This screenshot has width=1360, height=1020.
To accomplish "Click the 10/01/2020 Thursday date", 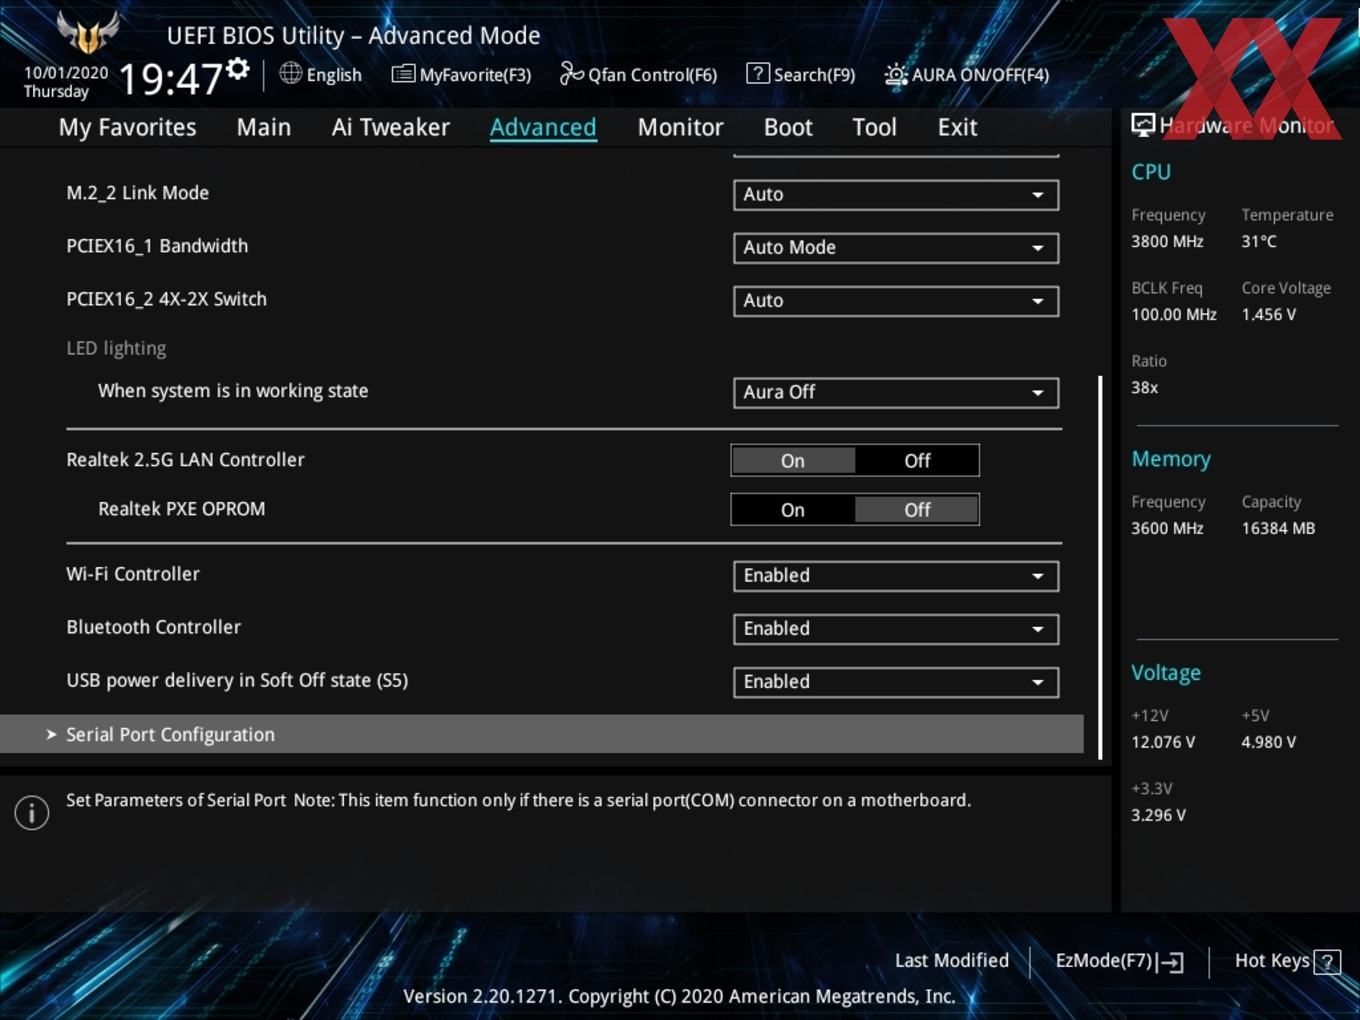I will tap(66, 82).
